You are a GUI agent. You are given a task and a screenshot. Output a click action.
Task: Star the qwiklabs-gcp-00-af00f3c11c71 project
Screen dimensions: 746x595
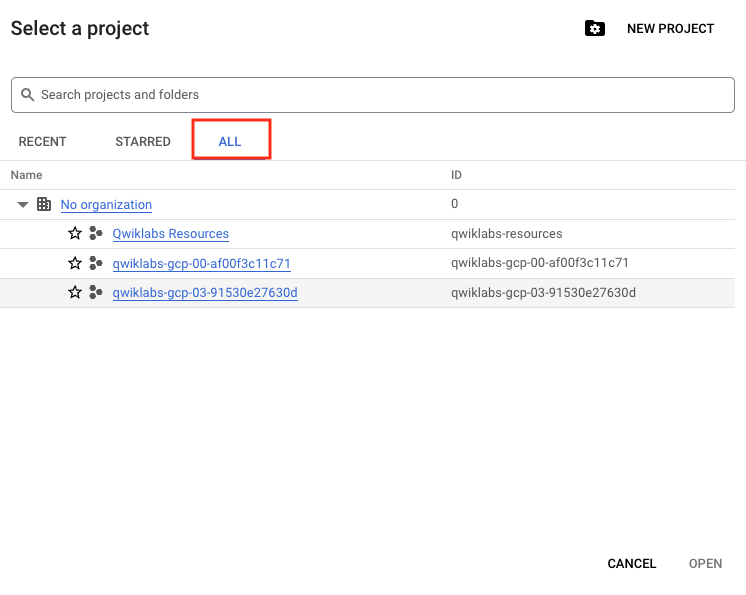(x=75, y=263)
